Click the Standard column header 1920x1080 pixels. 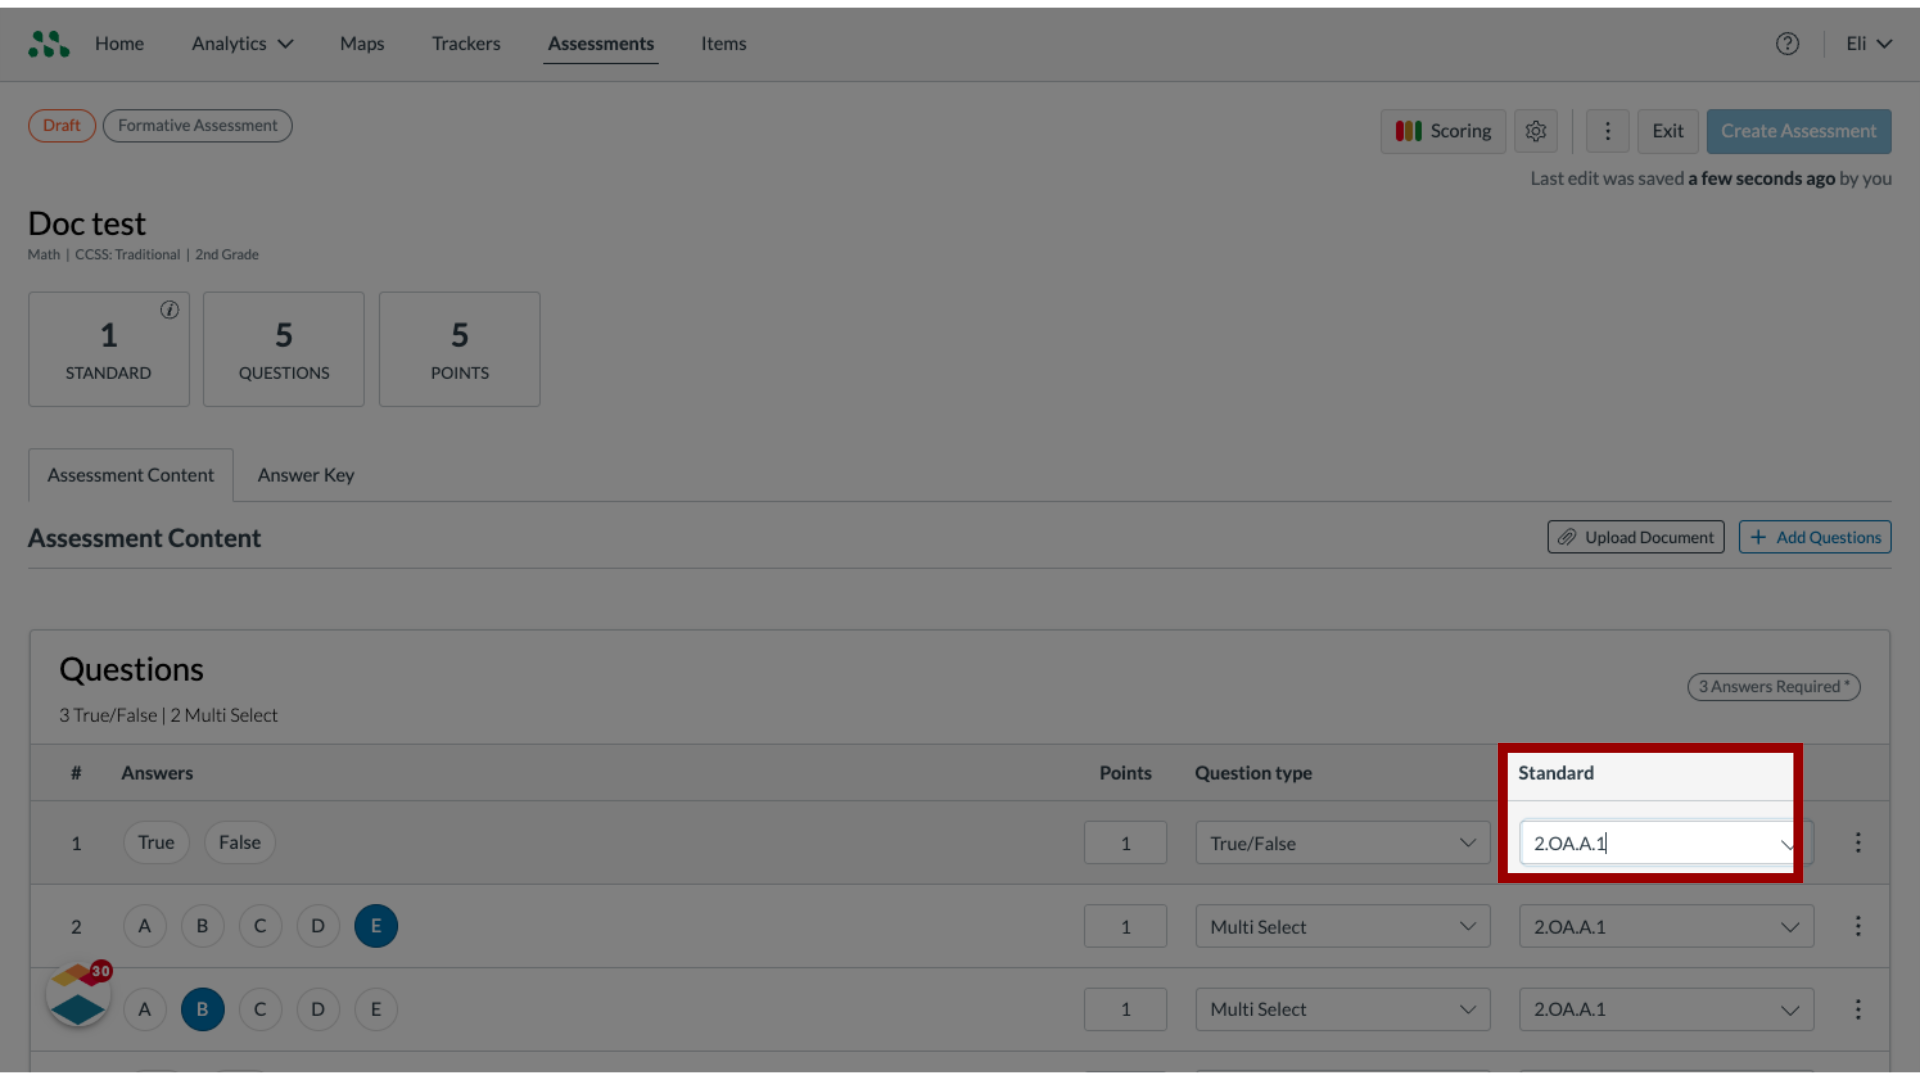[x=1556, y=773]
